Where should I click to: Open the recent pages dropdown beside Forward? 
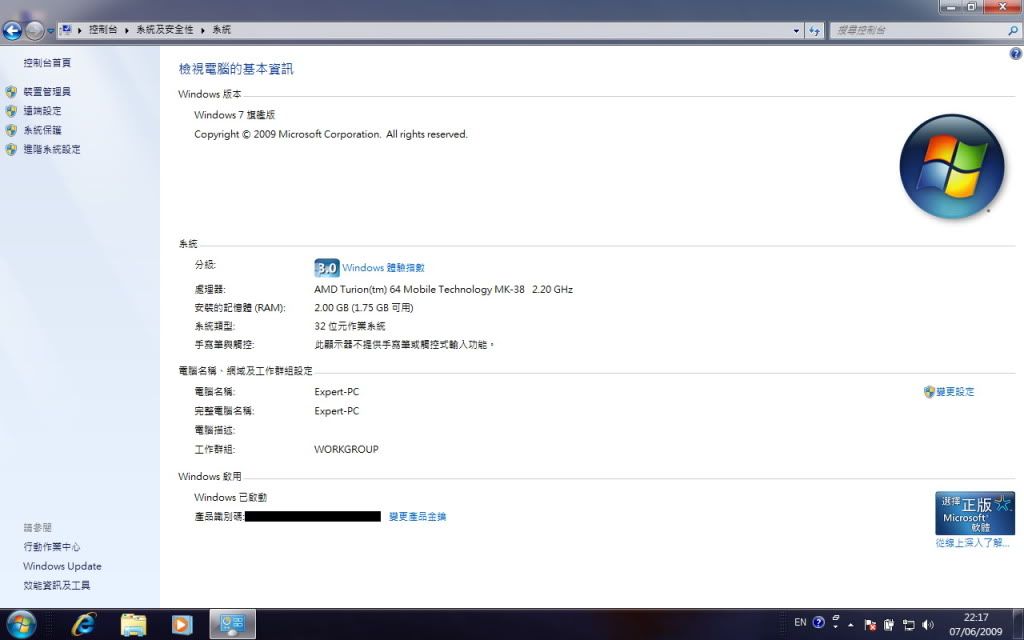coord(51,31)
